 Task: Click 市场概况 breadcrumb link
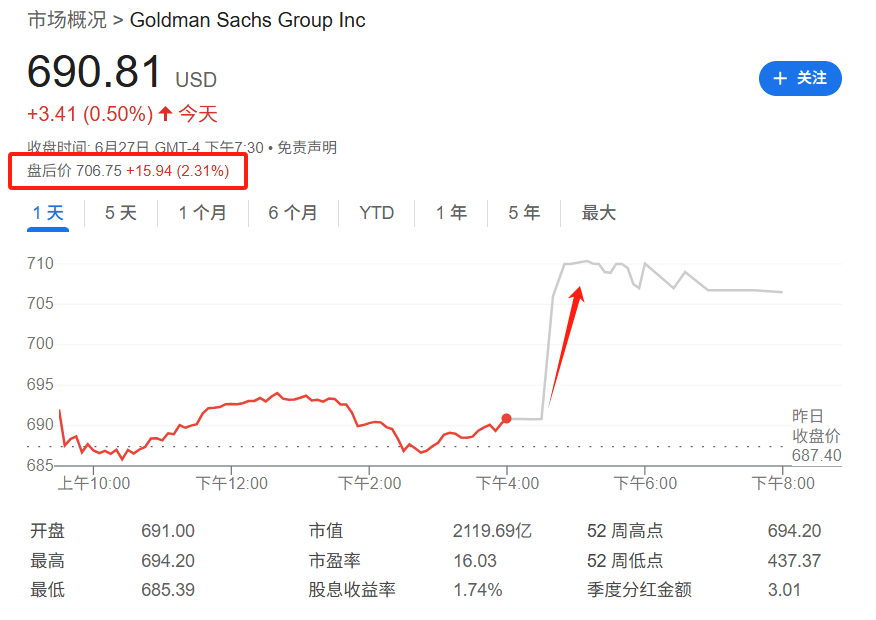(67, 20)
